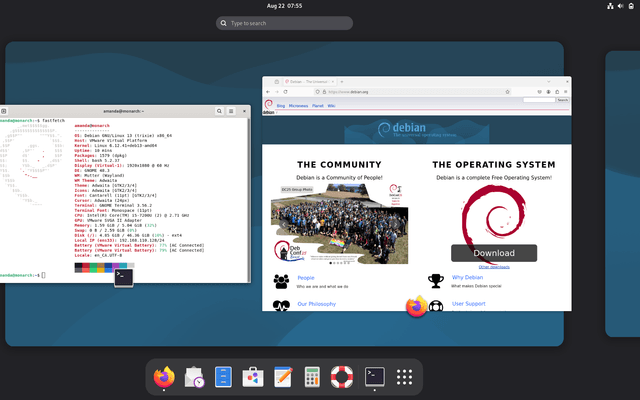Screen dimensions: 640x400
Task: Open the Wiki link
Action: pos(331,106)
